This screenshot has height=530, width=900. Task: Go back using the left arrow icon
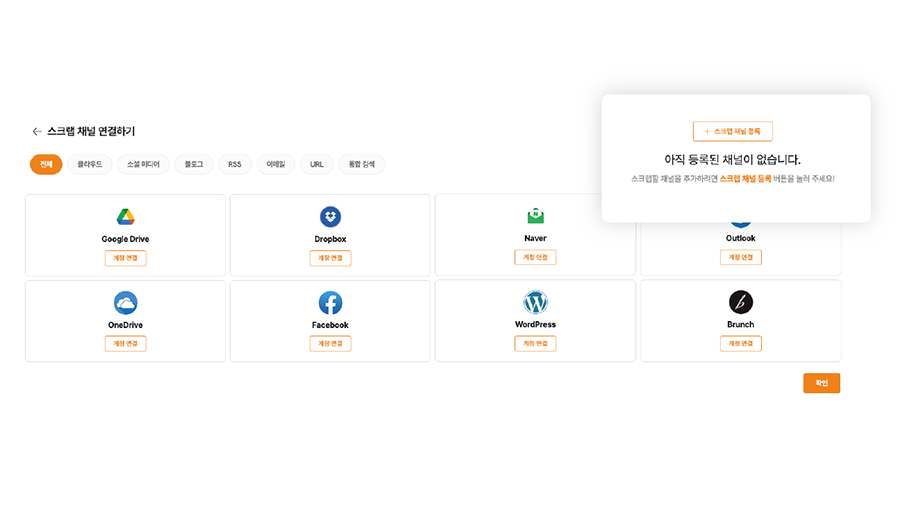[x=37, y=131]
